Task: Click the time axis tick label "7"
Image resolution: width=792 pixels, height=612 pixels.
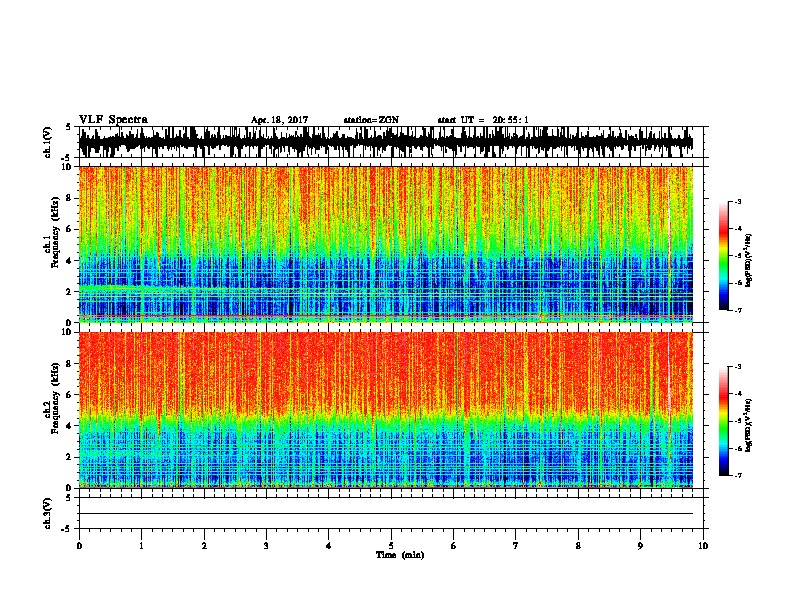Action: (x=516, y=546)
